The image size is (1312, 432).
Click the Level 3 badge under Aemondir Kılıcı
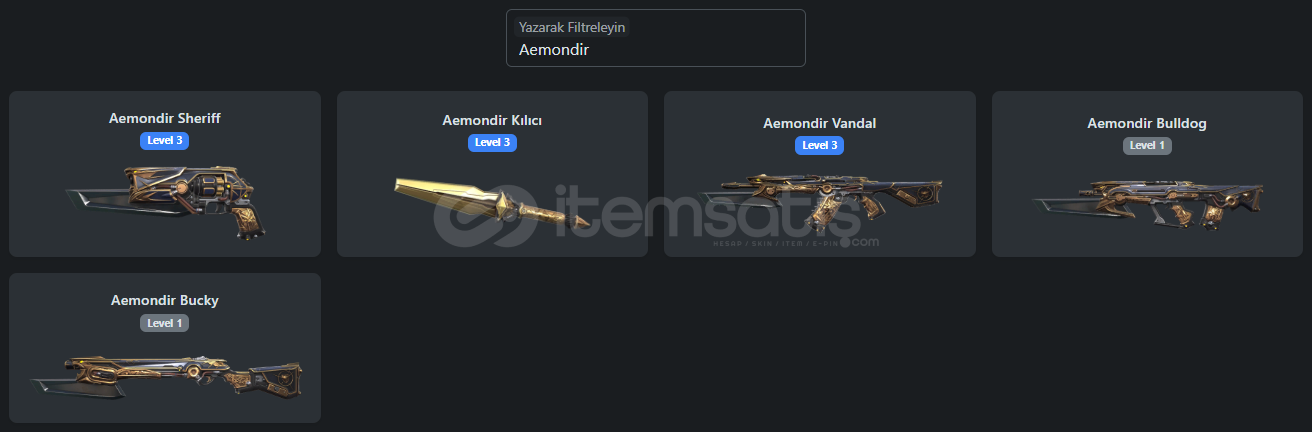click(492, 142)
